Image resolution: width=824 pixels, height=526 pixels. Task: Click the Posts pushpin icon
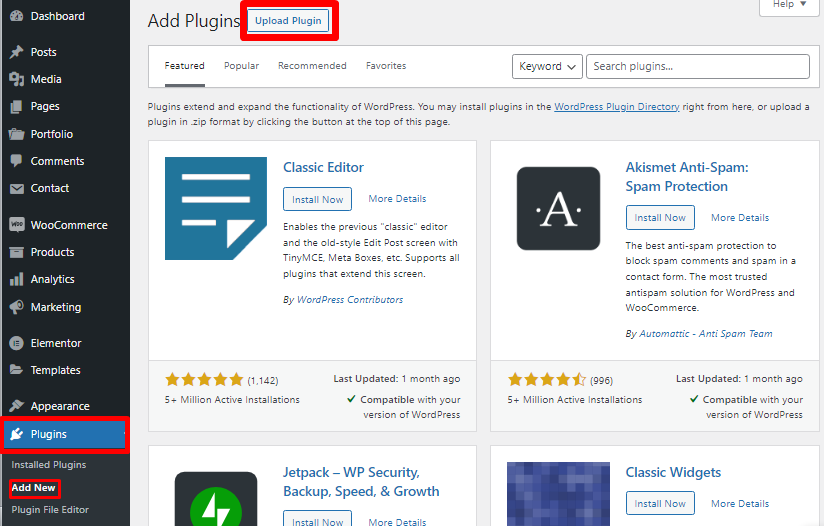coord(16,52)
